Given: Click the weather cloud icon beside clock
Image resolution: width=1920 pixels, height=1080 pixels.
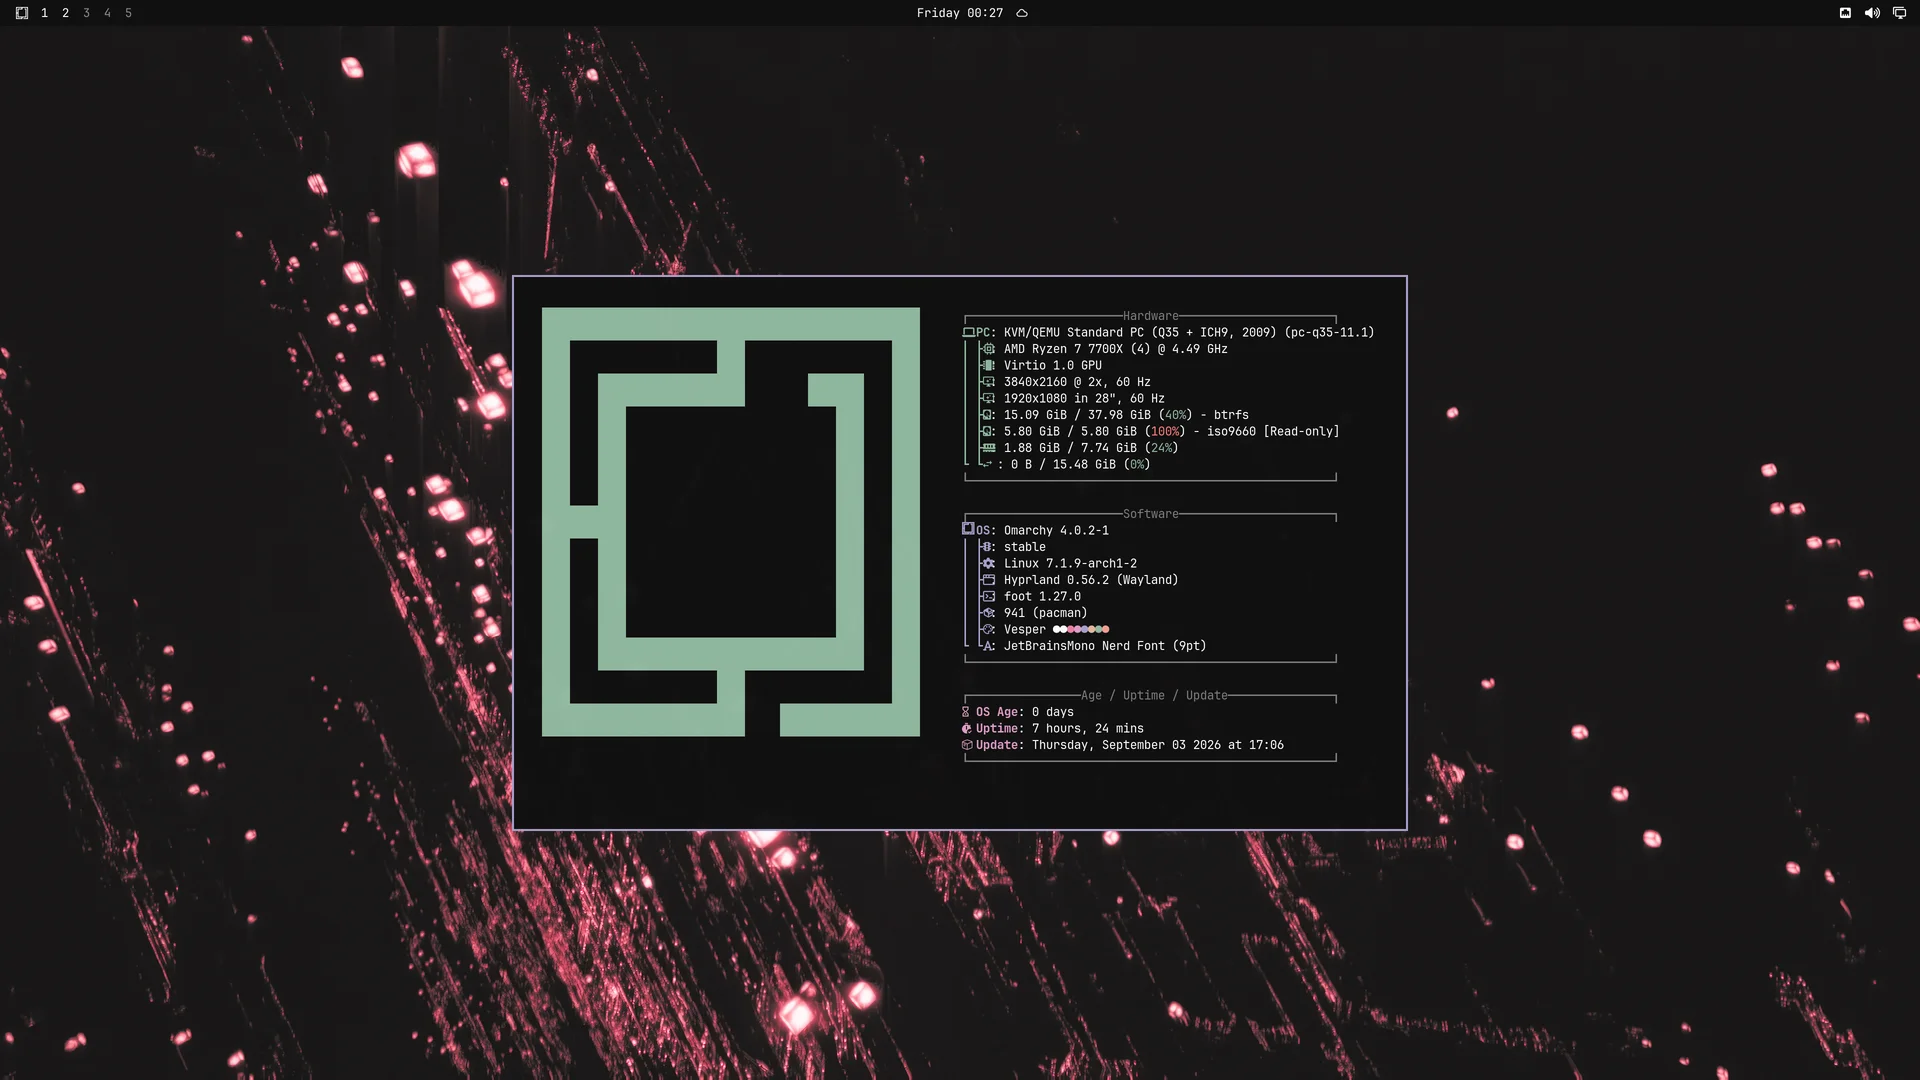Looking at the screenshot, I should click(x=1022, y=13).
